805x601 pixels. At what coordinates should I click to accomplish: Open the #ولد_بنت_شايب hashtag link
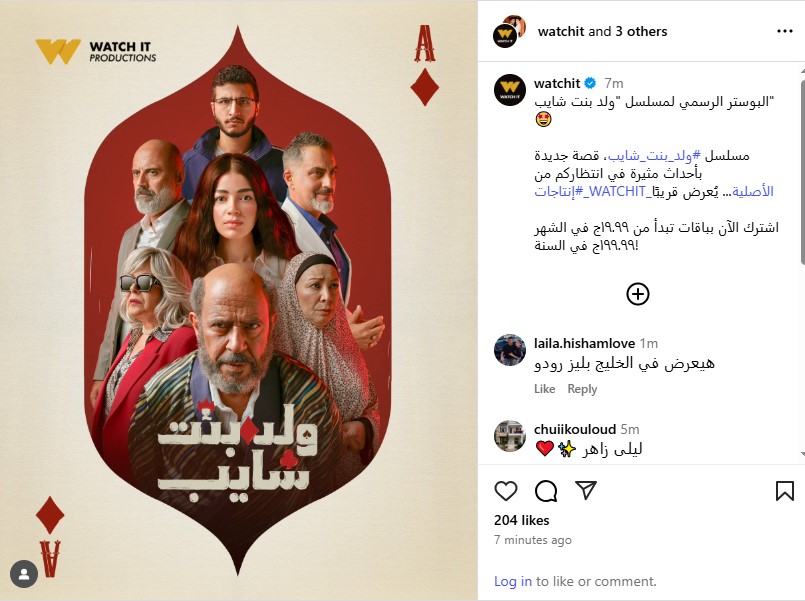(655, 156)
